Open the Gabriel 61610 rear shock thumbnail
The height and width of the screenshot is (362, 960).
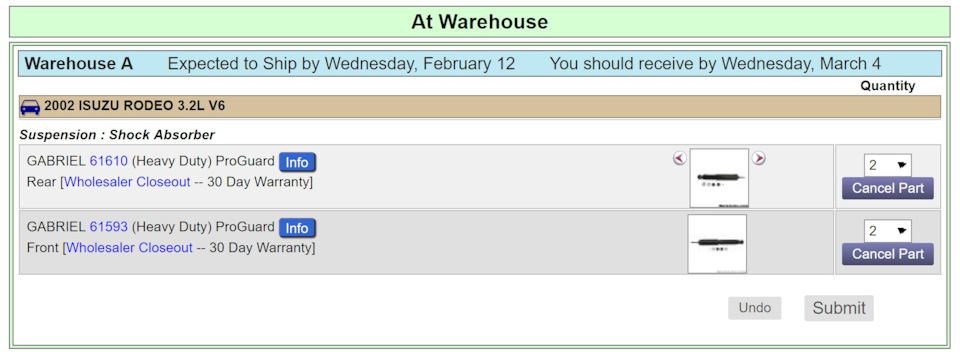[x=719, y=178]
